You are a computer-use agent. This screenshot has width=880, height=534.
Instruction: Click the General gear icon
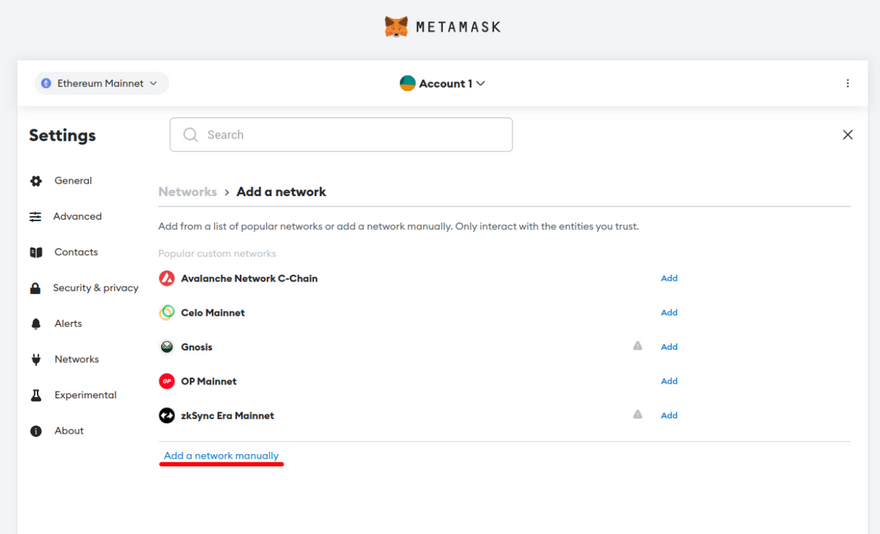pos(36,181)
